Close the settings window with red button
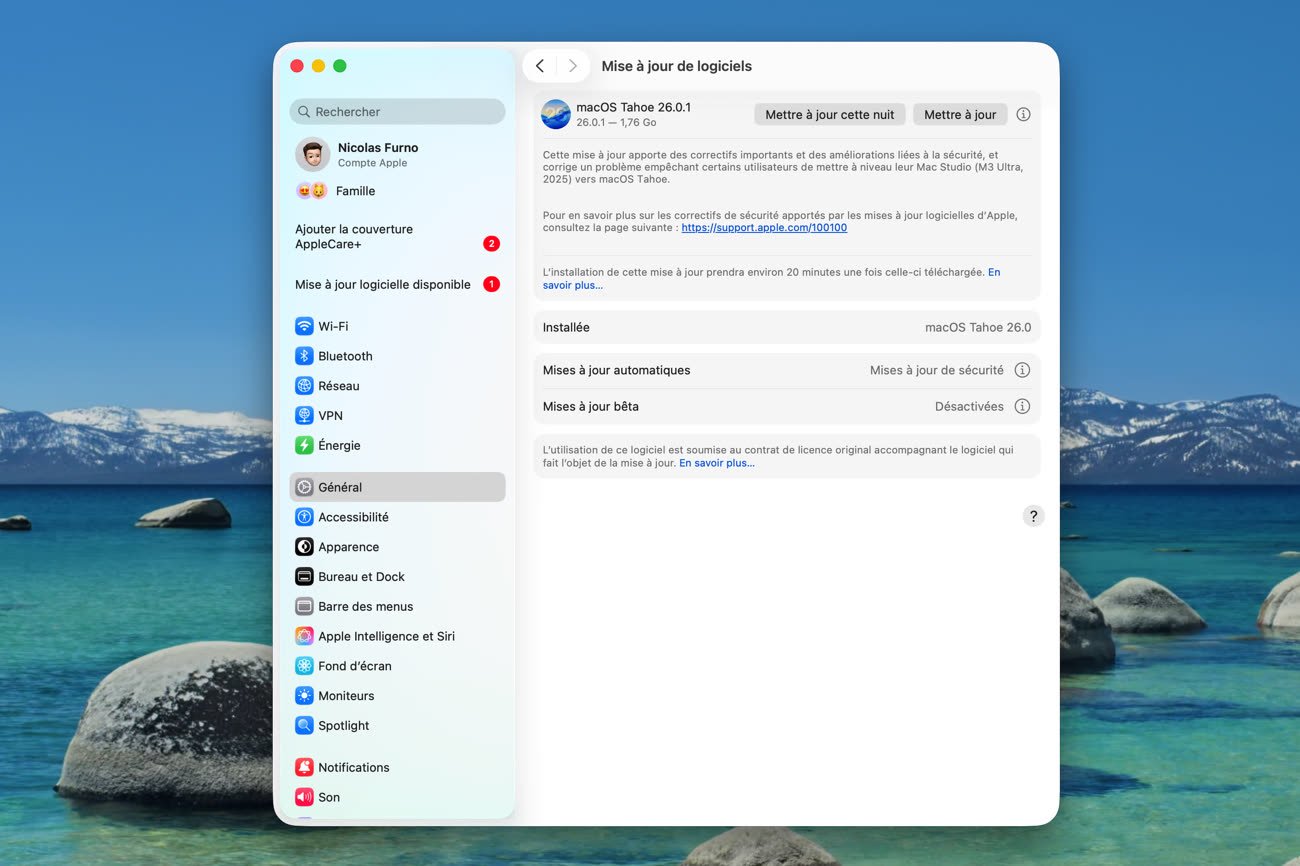The image size is (1300, 866). [297, 66]
